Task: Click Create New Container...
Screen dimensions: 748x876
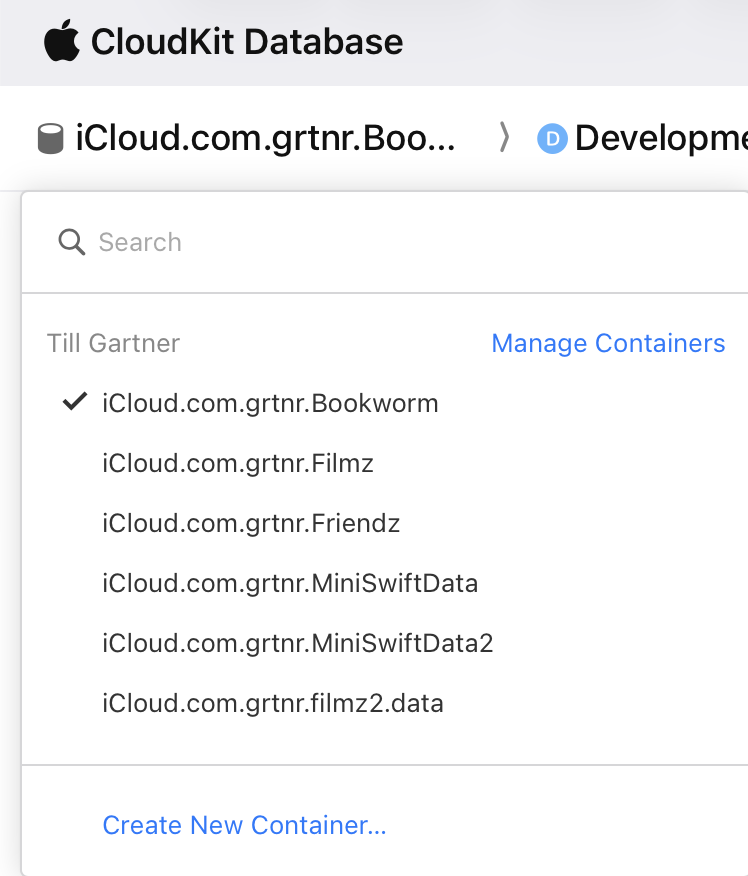Action: pyautogui.click(x=244, y=825)
